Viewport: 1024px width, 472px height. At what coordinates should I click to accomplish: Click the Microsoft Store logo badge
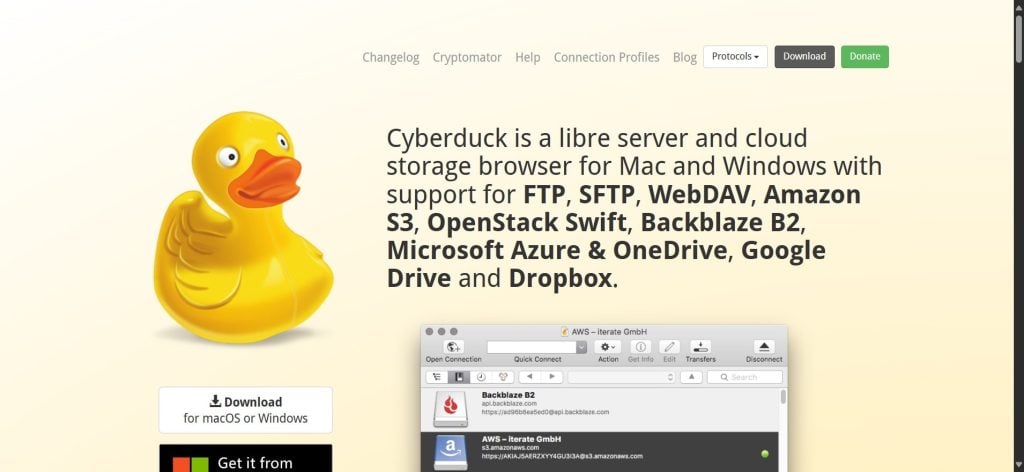[191, 464]
